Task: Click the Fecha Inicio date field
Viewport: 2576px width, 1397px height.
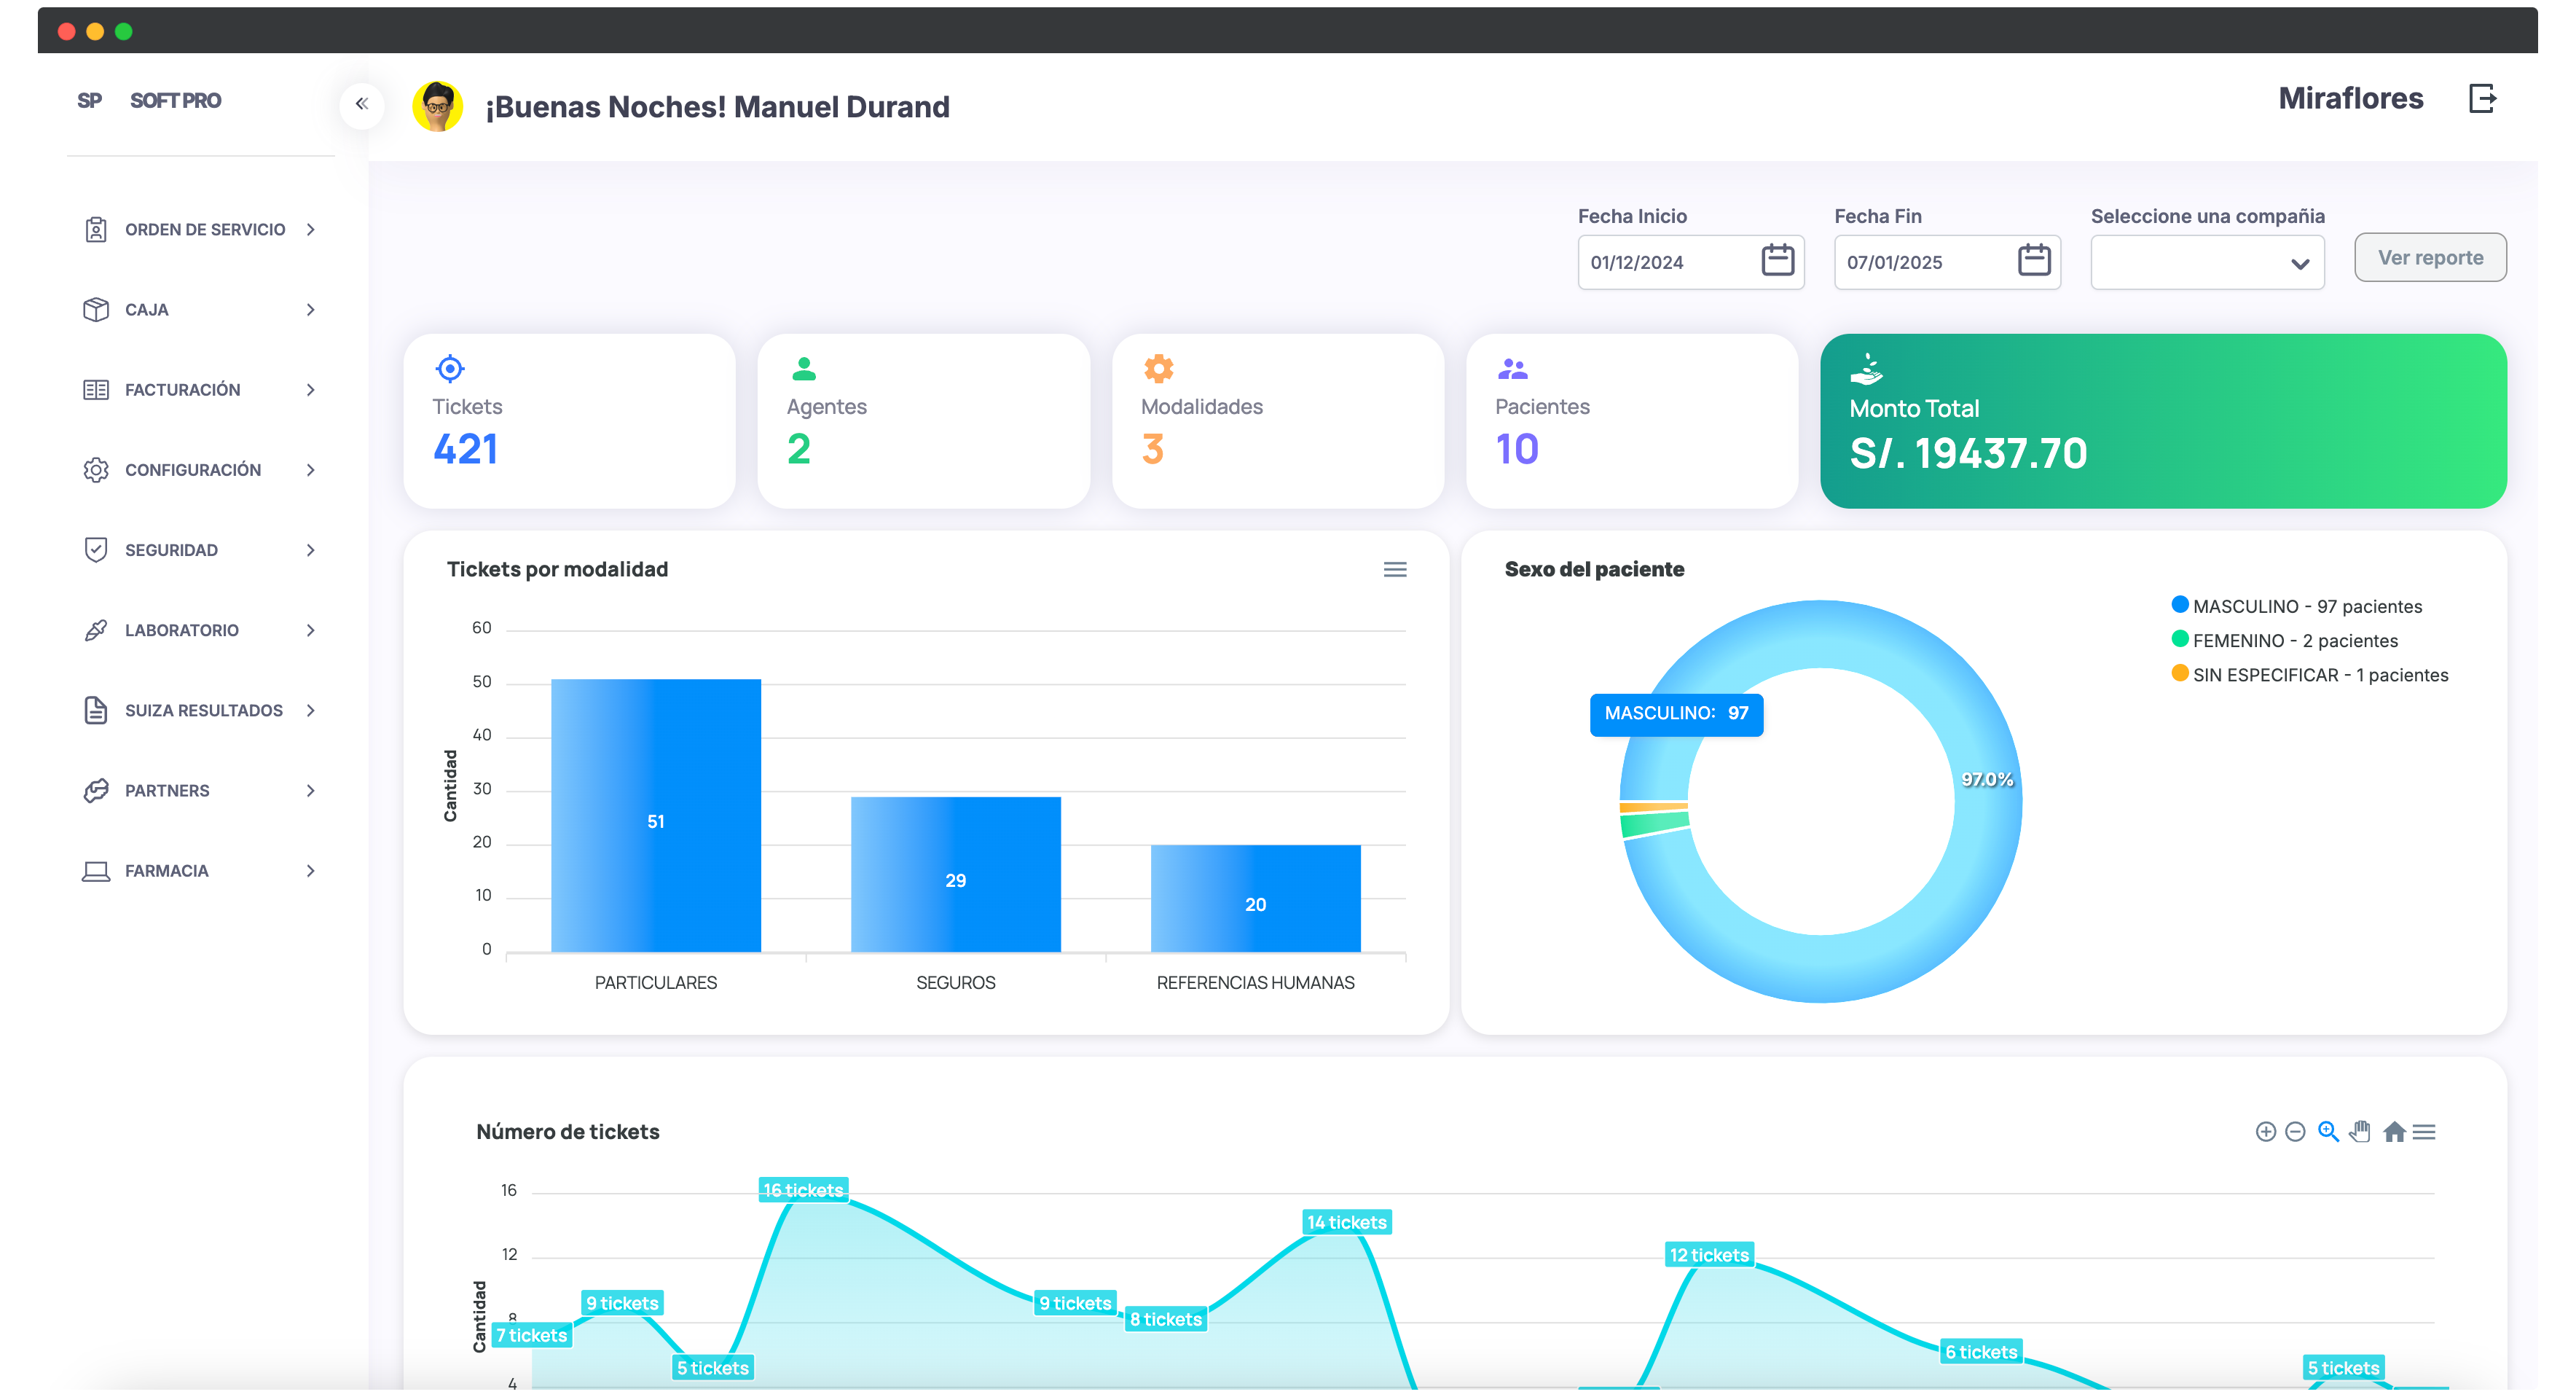Action: click(x=1690, y=262)
